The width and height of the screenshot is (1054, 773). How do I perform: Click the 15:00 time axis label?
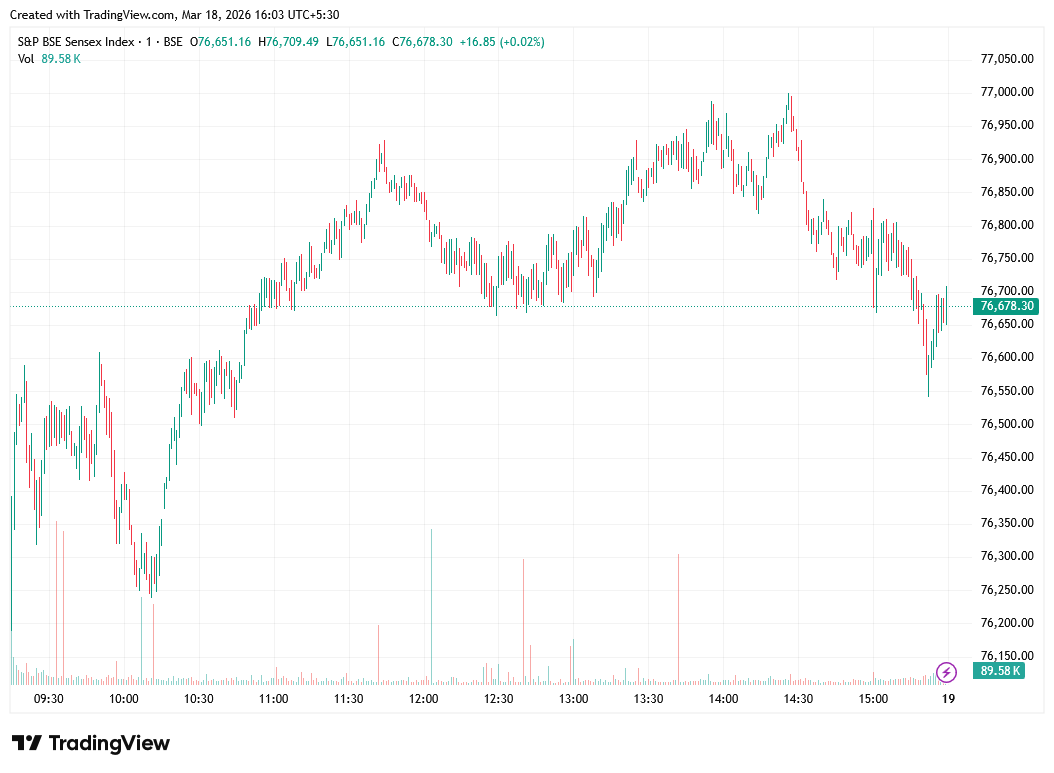click(873, 699)
